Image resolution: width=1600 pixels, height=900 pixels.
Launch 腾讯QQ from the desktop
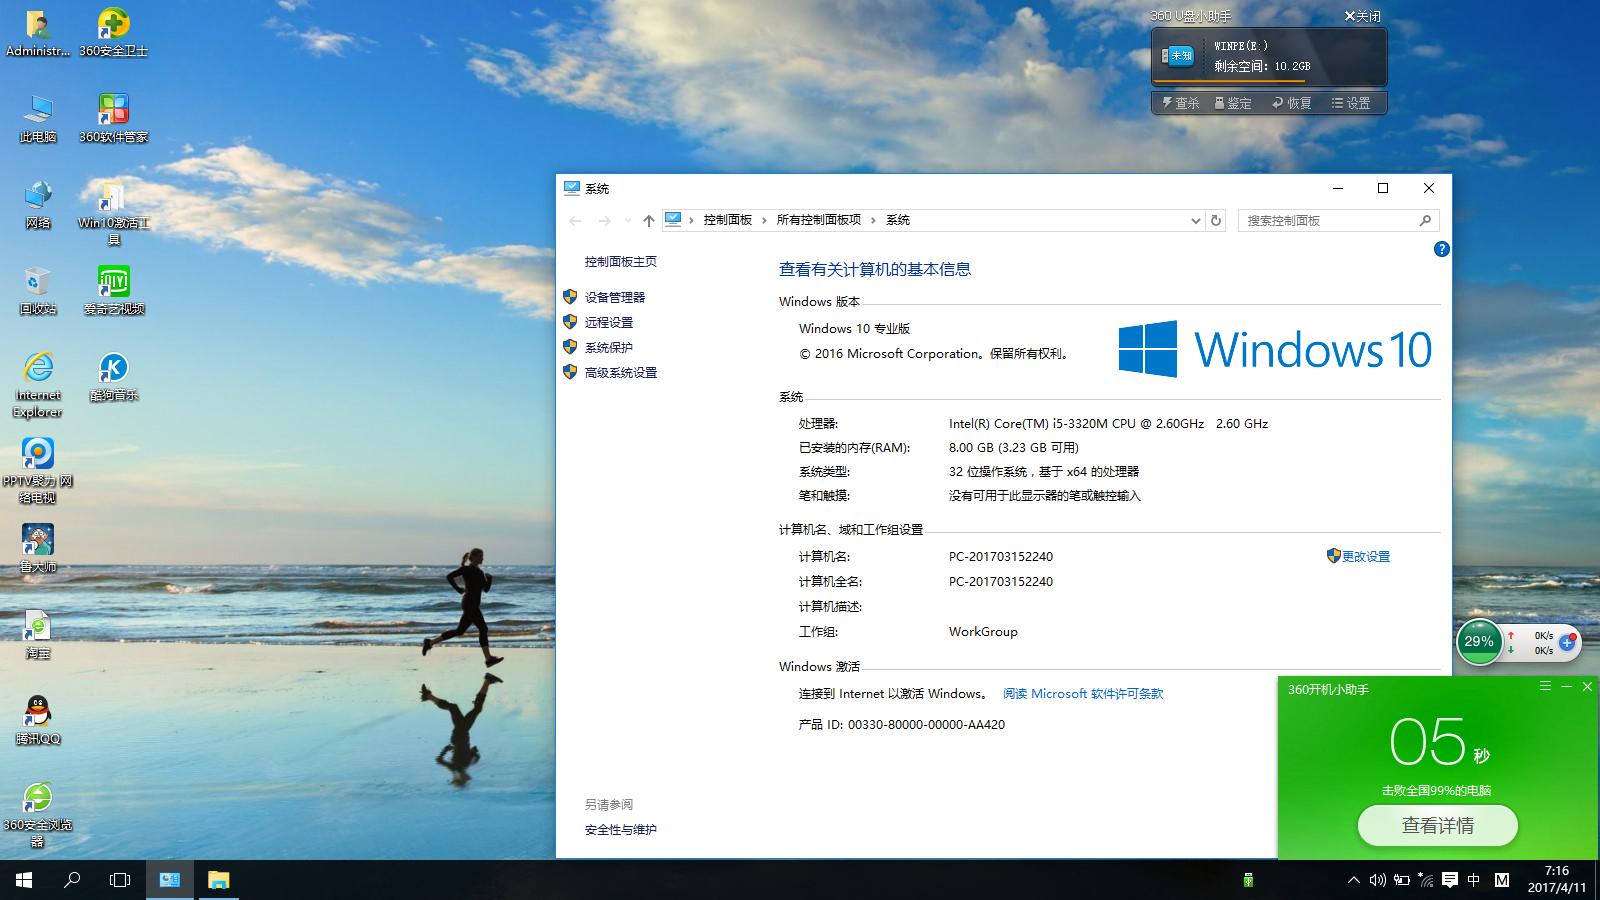[38, 720]
